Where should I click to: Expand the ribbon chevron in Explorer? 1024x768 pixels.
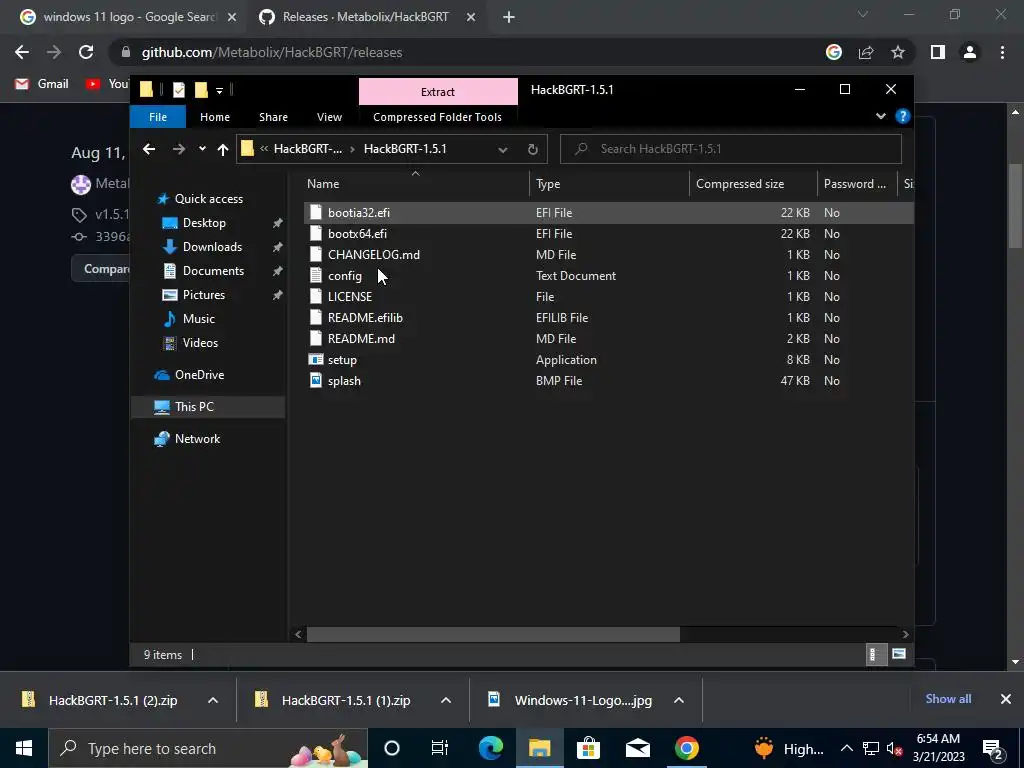881,116
